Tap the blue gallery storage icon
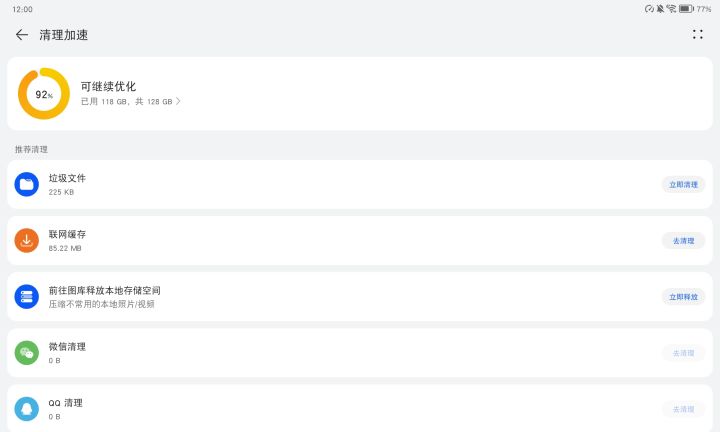Screen dimensions: 720x432 27,297
